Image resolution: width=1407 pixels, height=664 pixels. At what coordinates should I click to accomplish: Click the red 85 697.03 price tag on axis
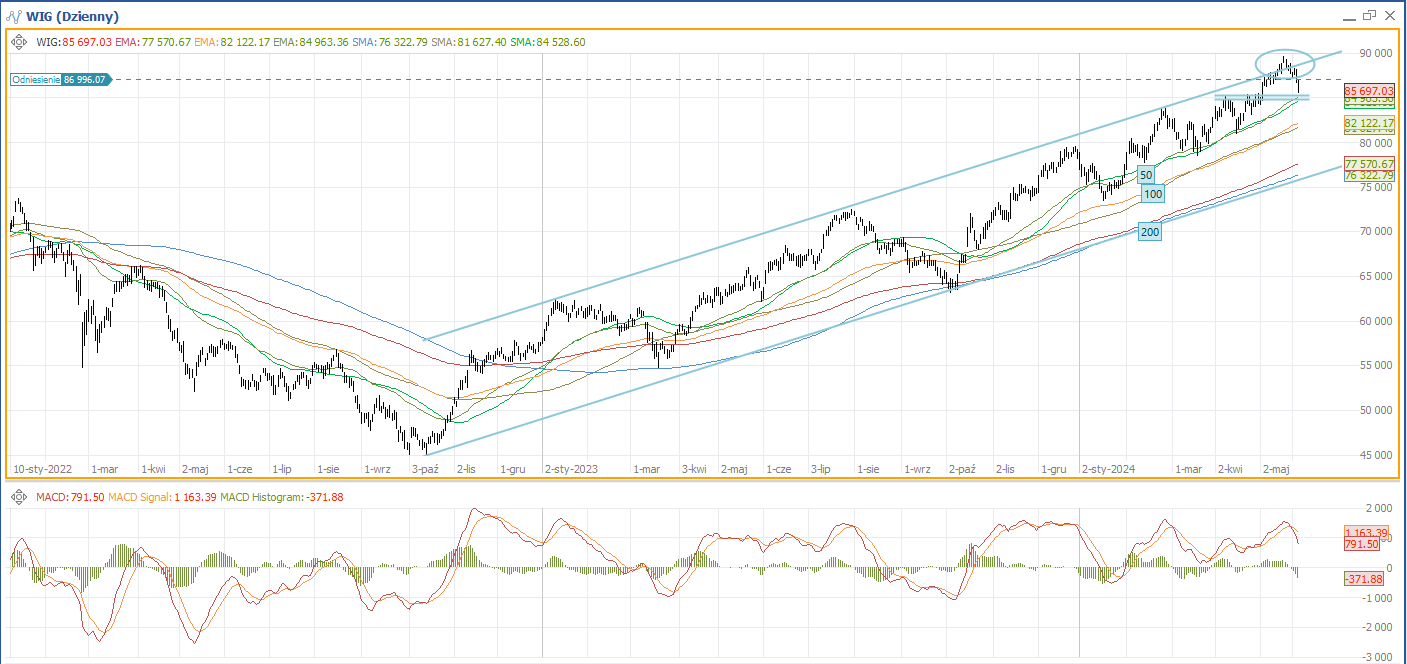1369,91
